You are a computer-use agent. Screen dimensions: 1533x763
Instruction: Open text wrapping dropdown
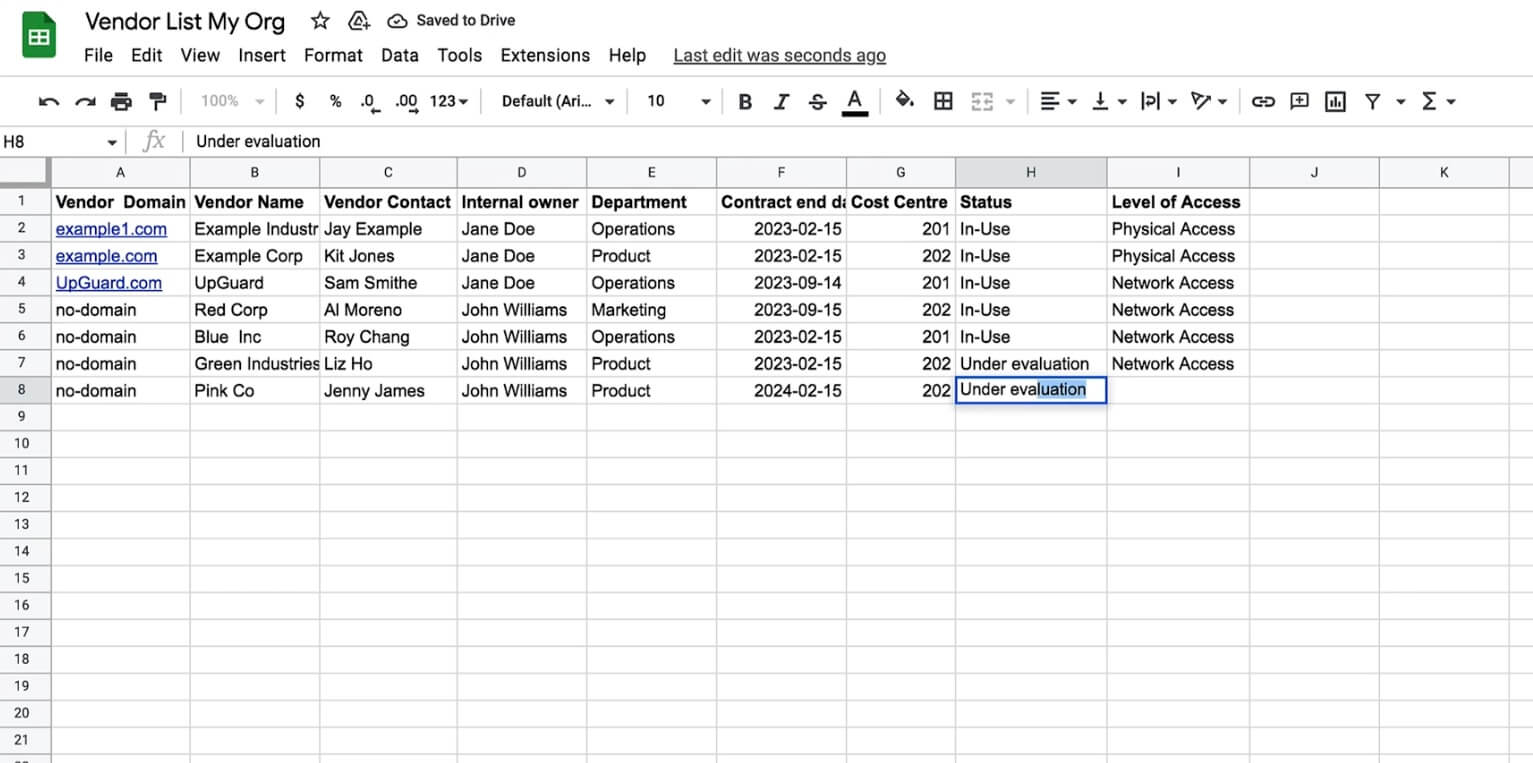pos(1159,101)
